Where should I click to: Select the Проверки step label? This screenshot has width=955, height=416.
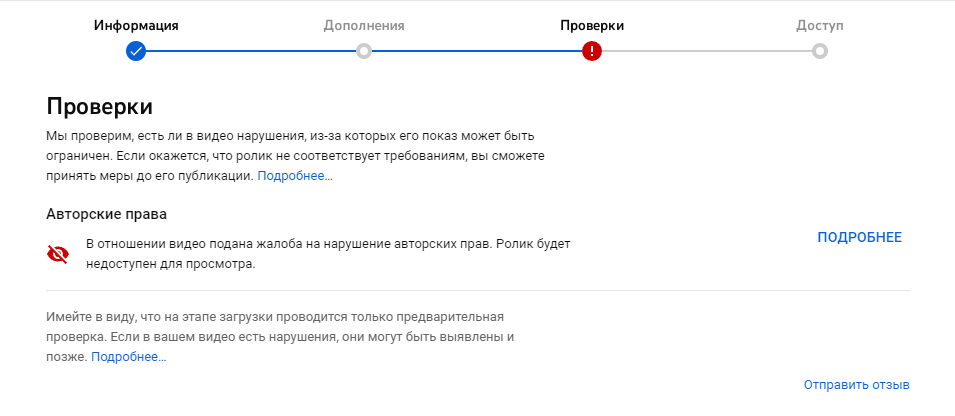[592, 25]
